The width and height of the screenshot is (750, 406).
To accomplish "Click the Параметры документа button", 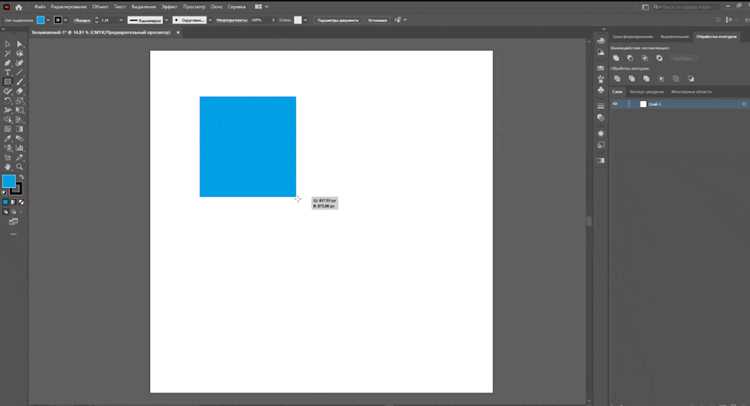I will (338, 20).
